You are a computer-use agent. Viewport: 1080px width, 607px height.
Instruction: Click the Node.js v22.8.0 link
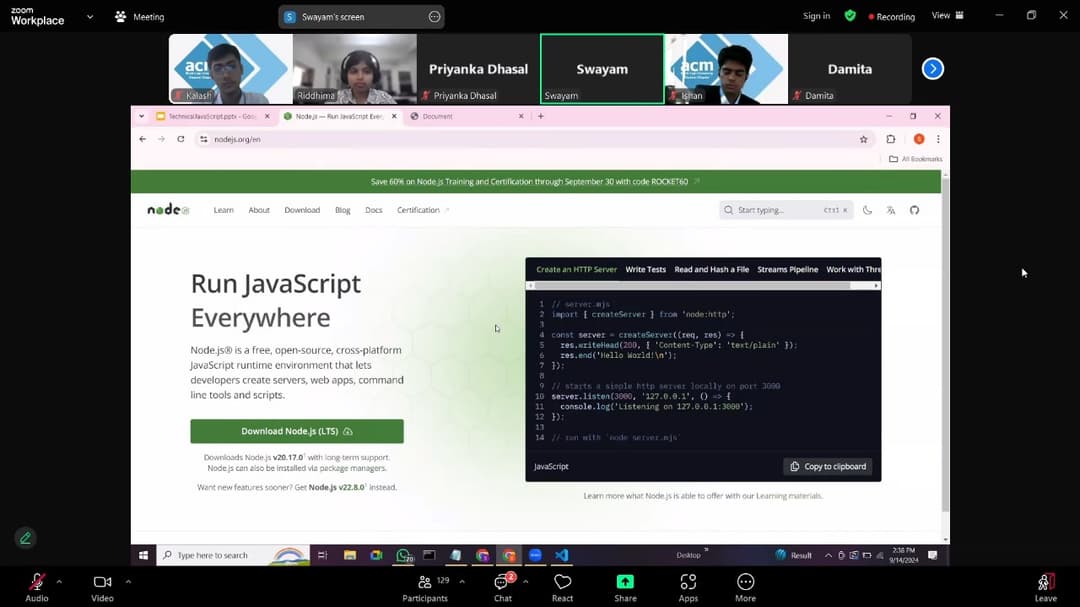pos(337,487)
